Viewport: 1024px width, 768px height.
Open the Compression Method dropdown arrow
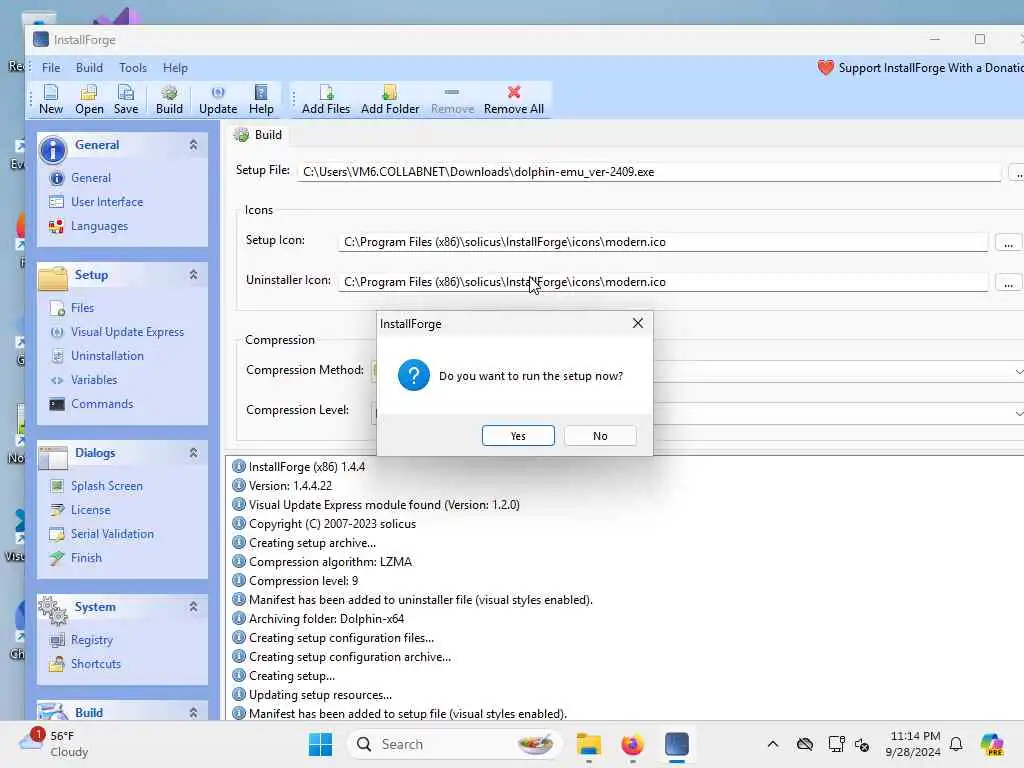coord(1018,371)
